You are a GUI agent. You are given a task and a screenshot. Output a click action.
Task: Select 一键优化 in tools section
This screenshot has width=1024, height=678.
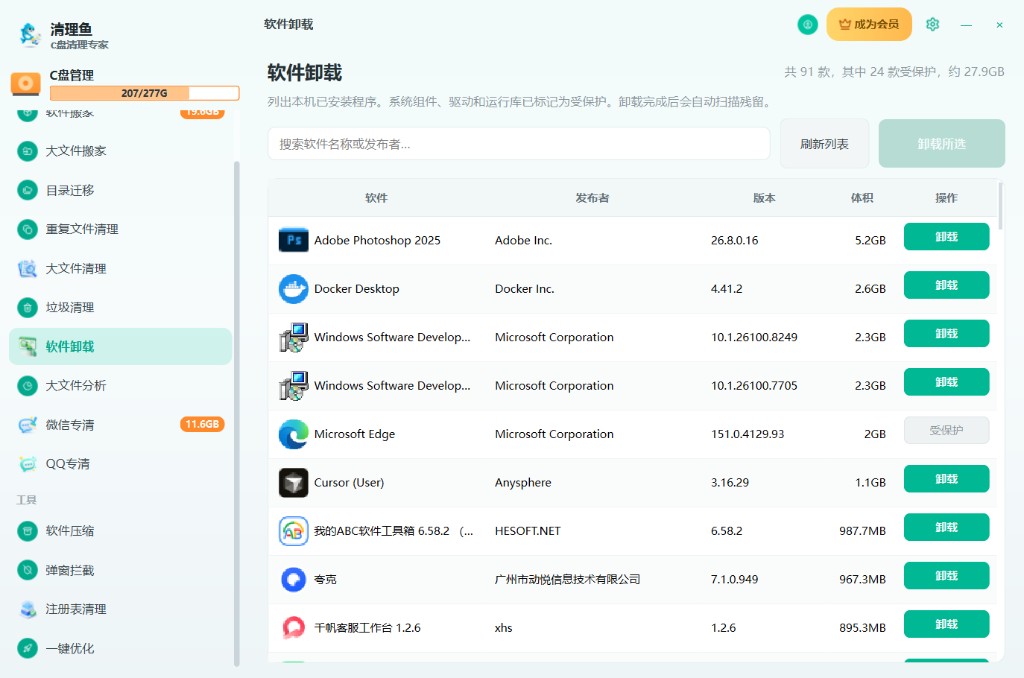[121, 649]
